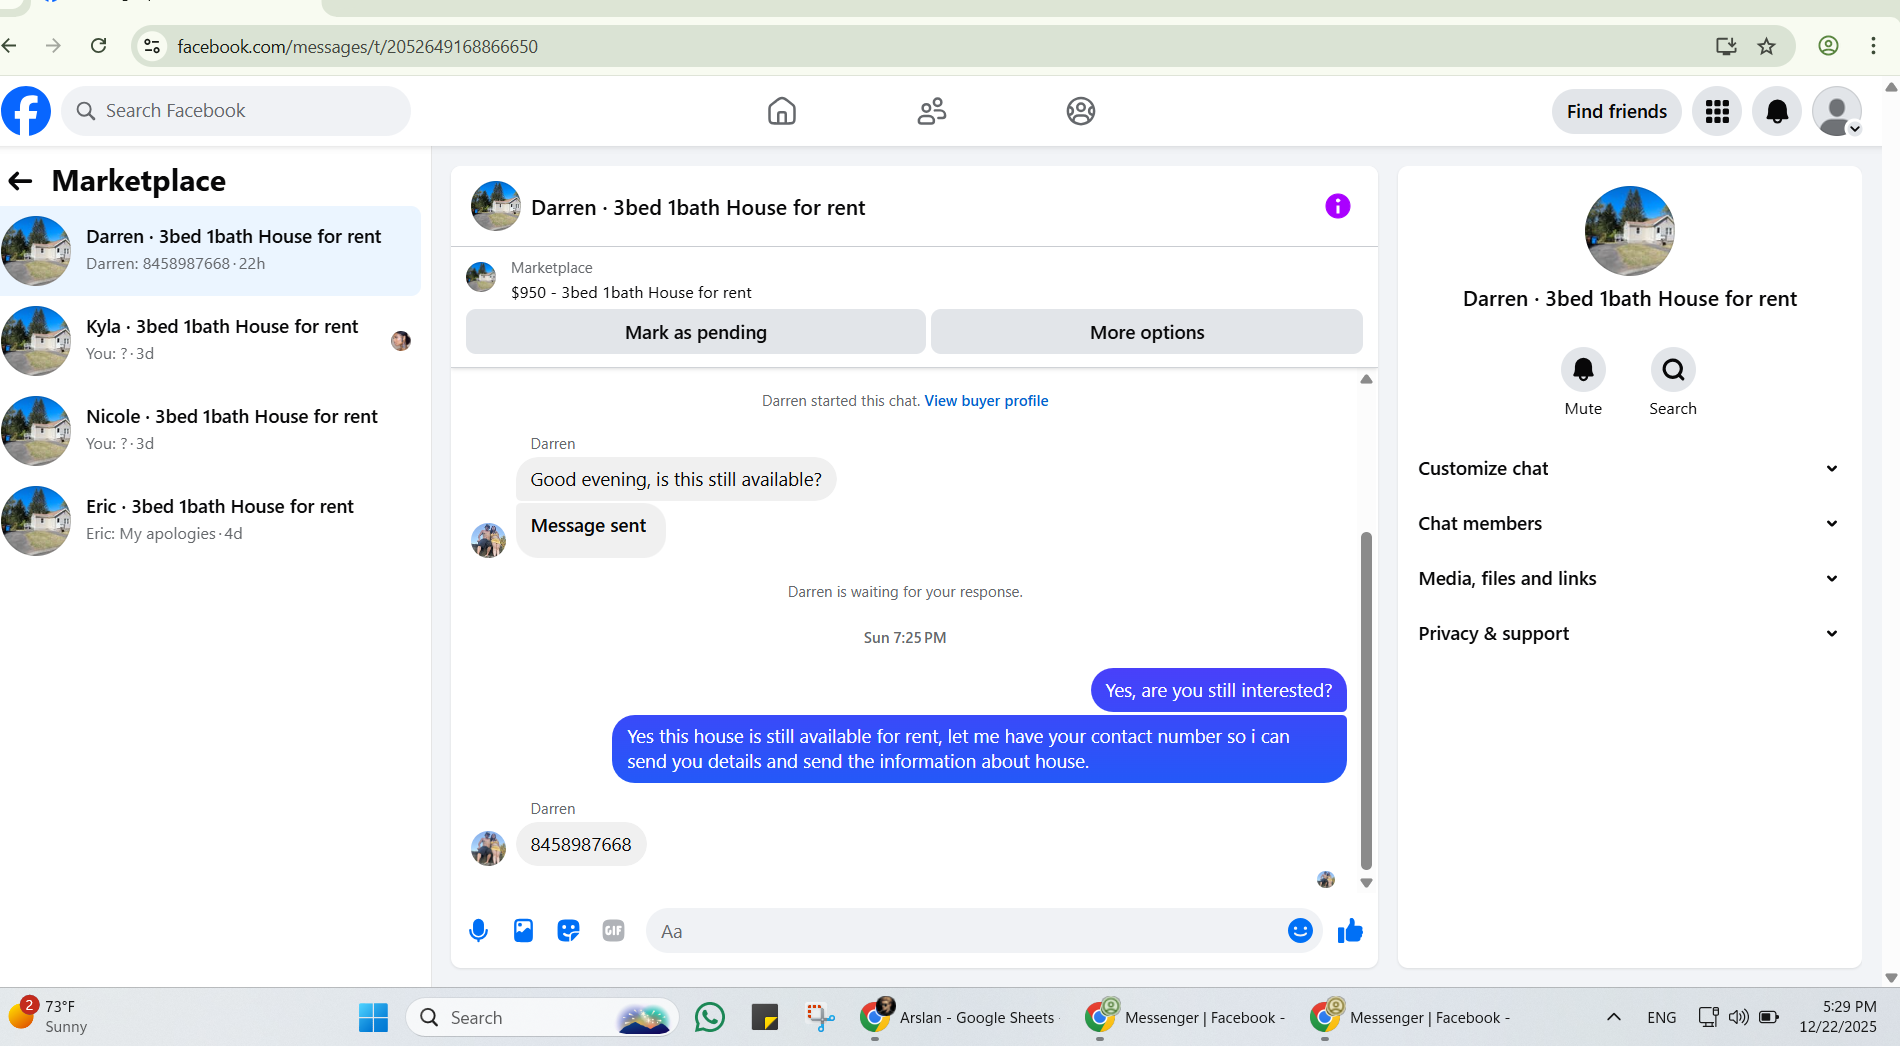Click the chat scrollbar down arrow
The image size is (1900, 1046).
[x=1366, y=883]
